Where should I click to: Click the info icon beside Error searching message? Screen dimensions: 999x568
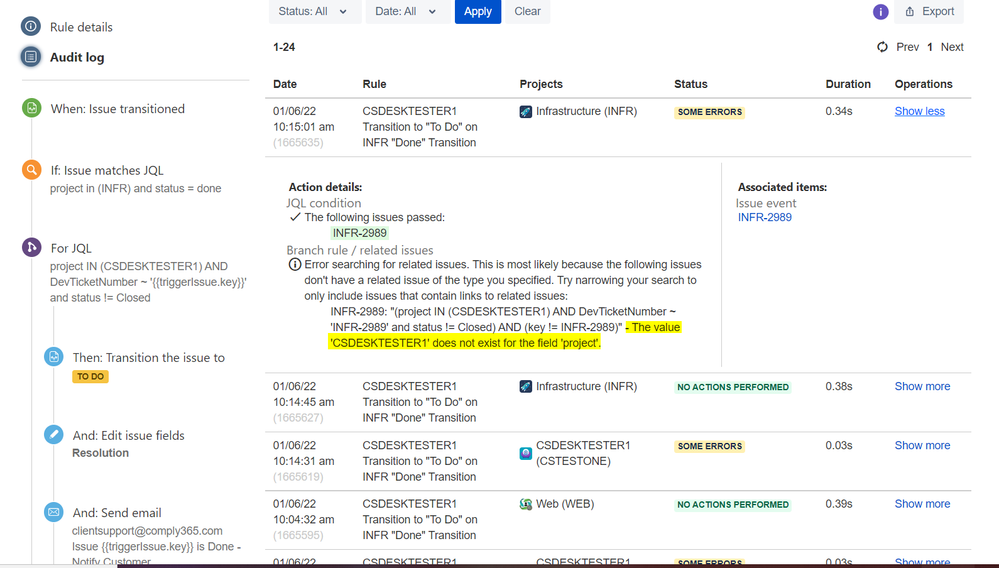pyautogui.click(x=294, y=264)
